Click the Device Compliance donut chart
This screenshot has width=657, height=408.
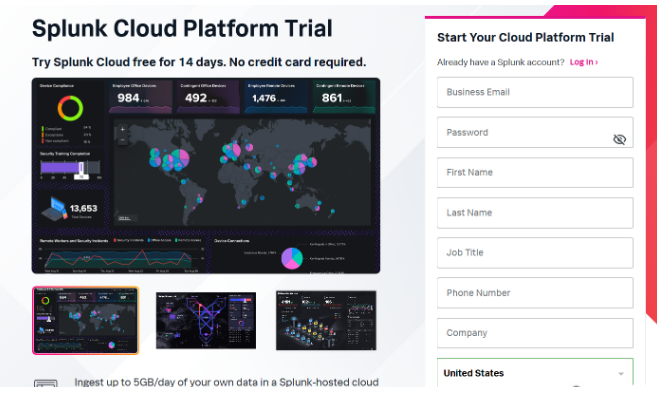coord(70,108)
